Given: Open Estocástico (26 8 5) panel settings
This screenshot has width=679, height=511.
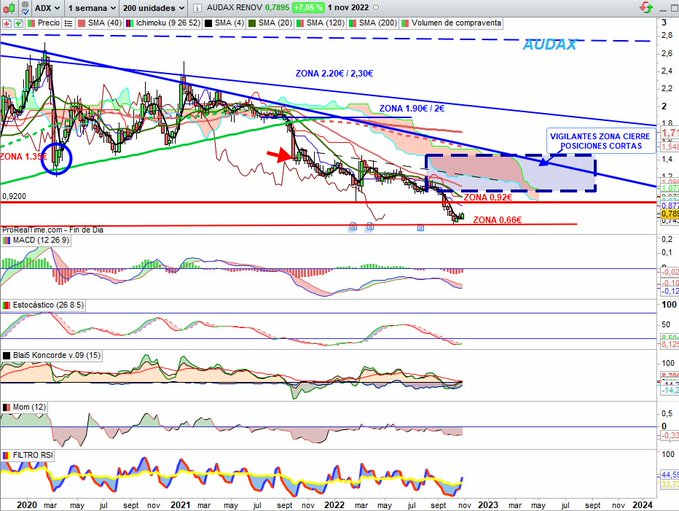Looking at the screenshot, I should click(x=48, y=305).
